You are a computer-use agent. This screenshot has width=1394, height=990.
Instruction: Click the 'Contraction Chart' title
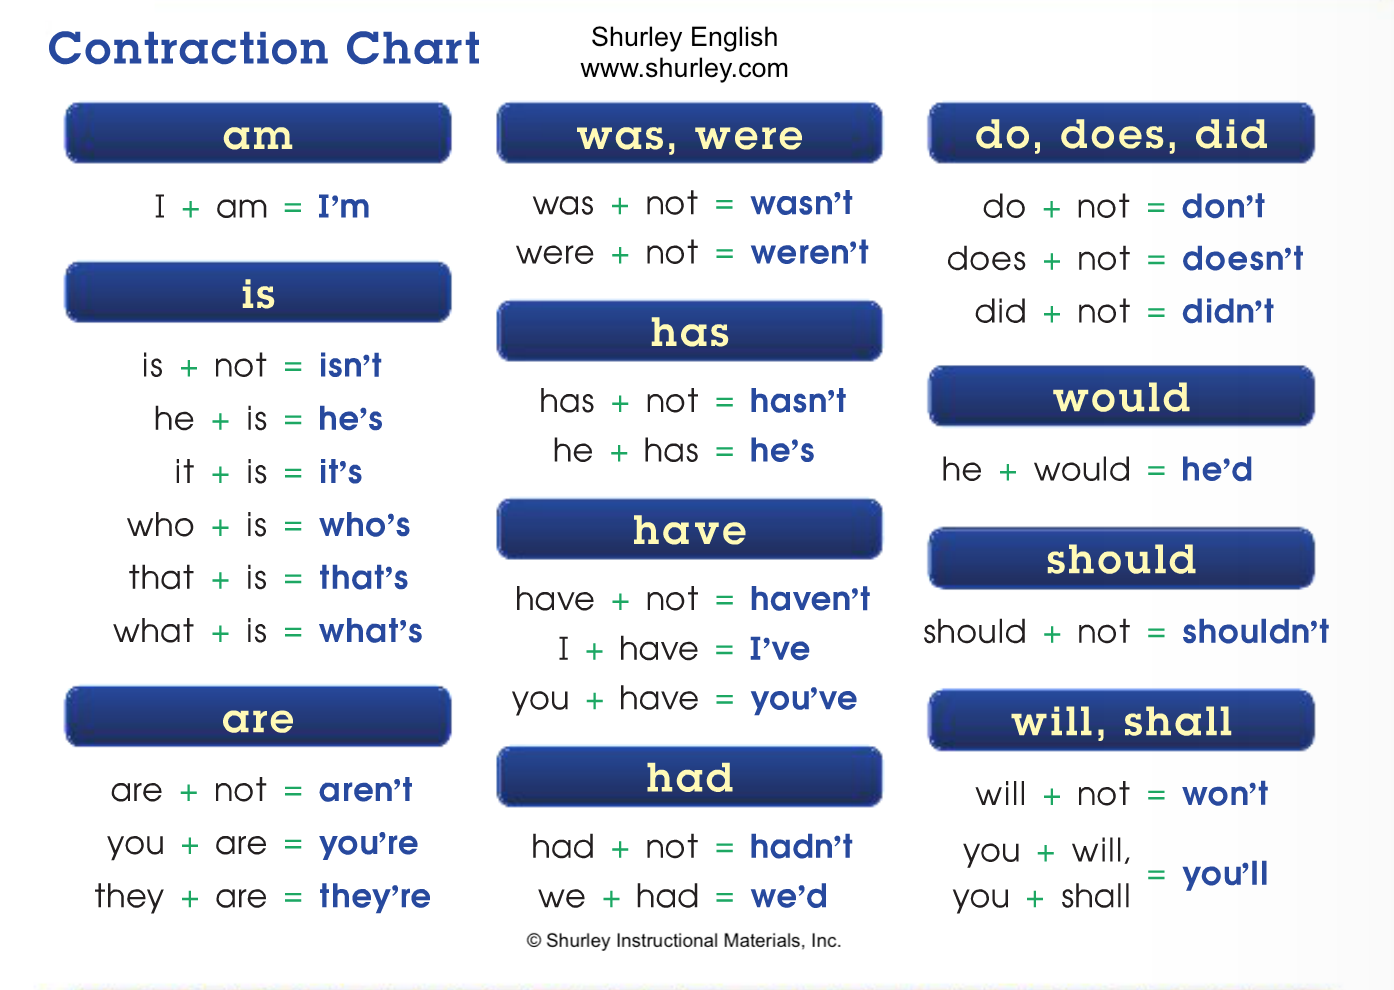[264, 48]
